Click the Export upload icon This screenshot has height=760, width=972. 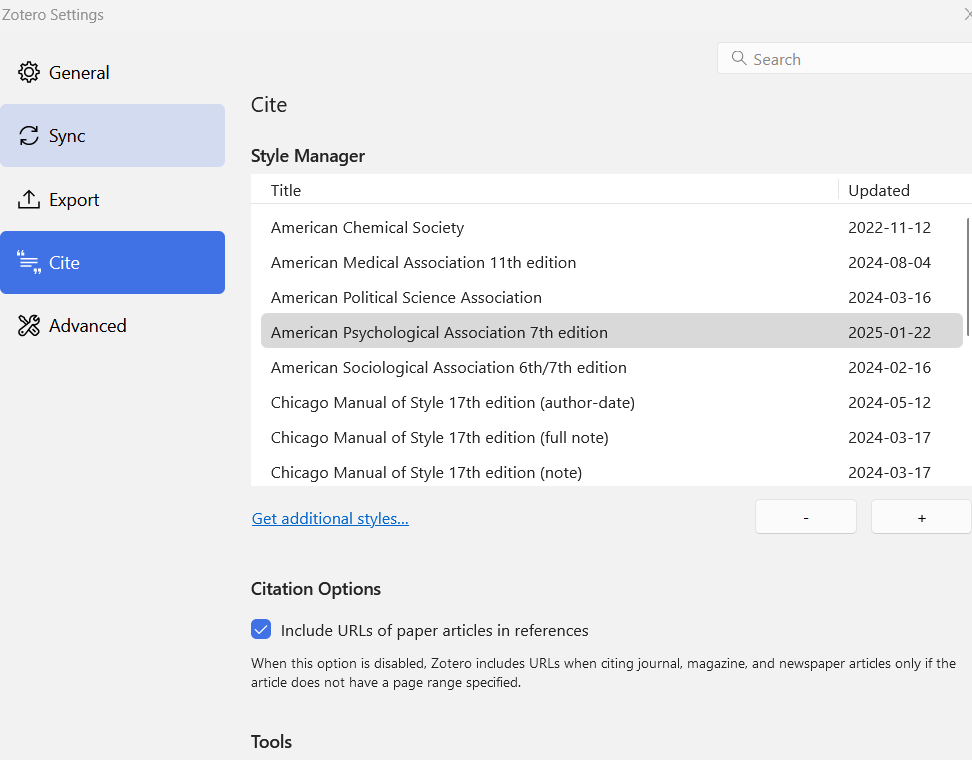(29, 200)
